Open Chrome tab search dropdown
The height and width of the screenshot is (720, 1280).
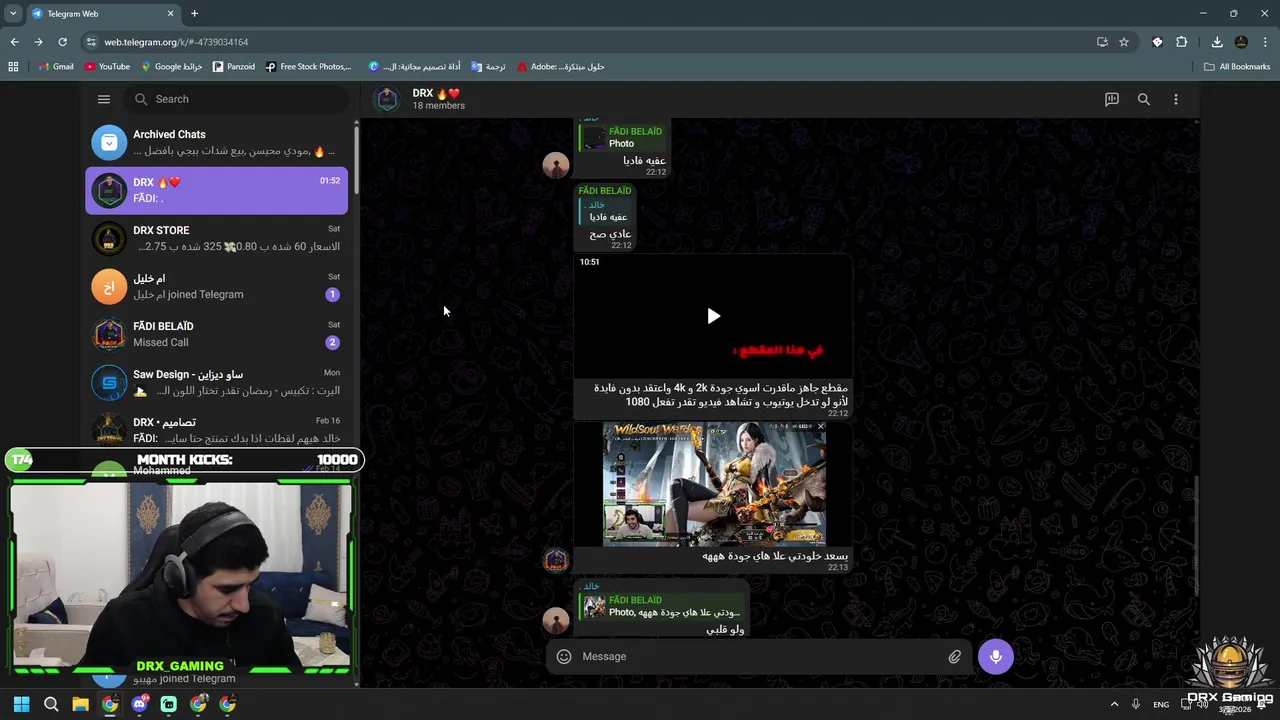click(12, 13)
